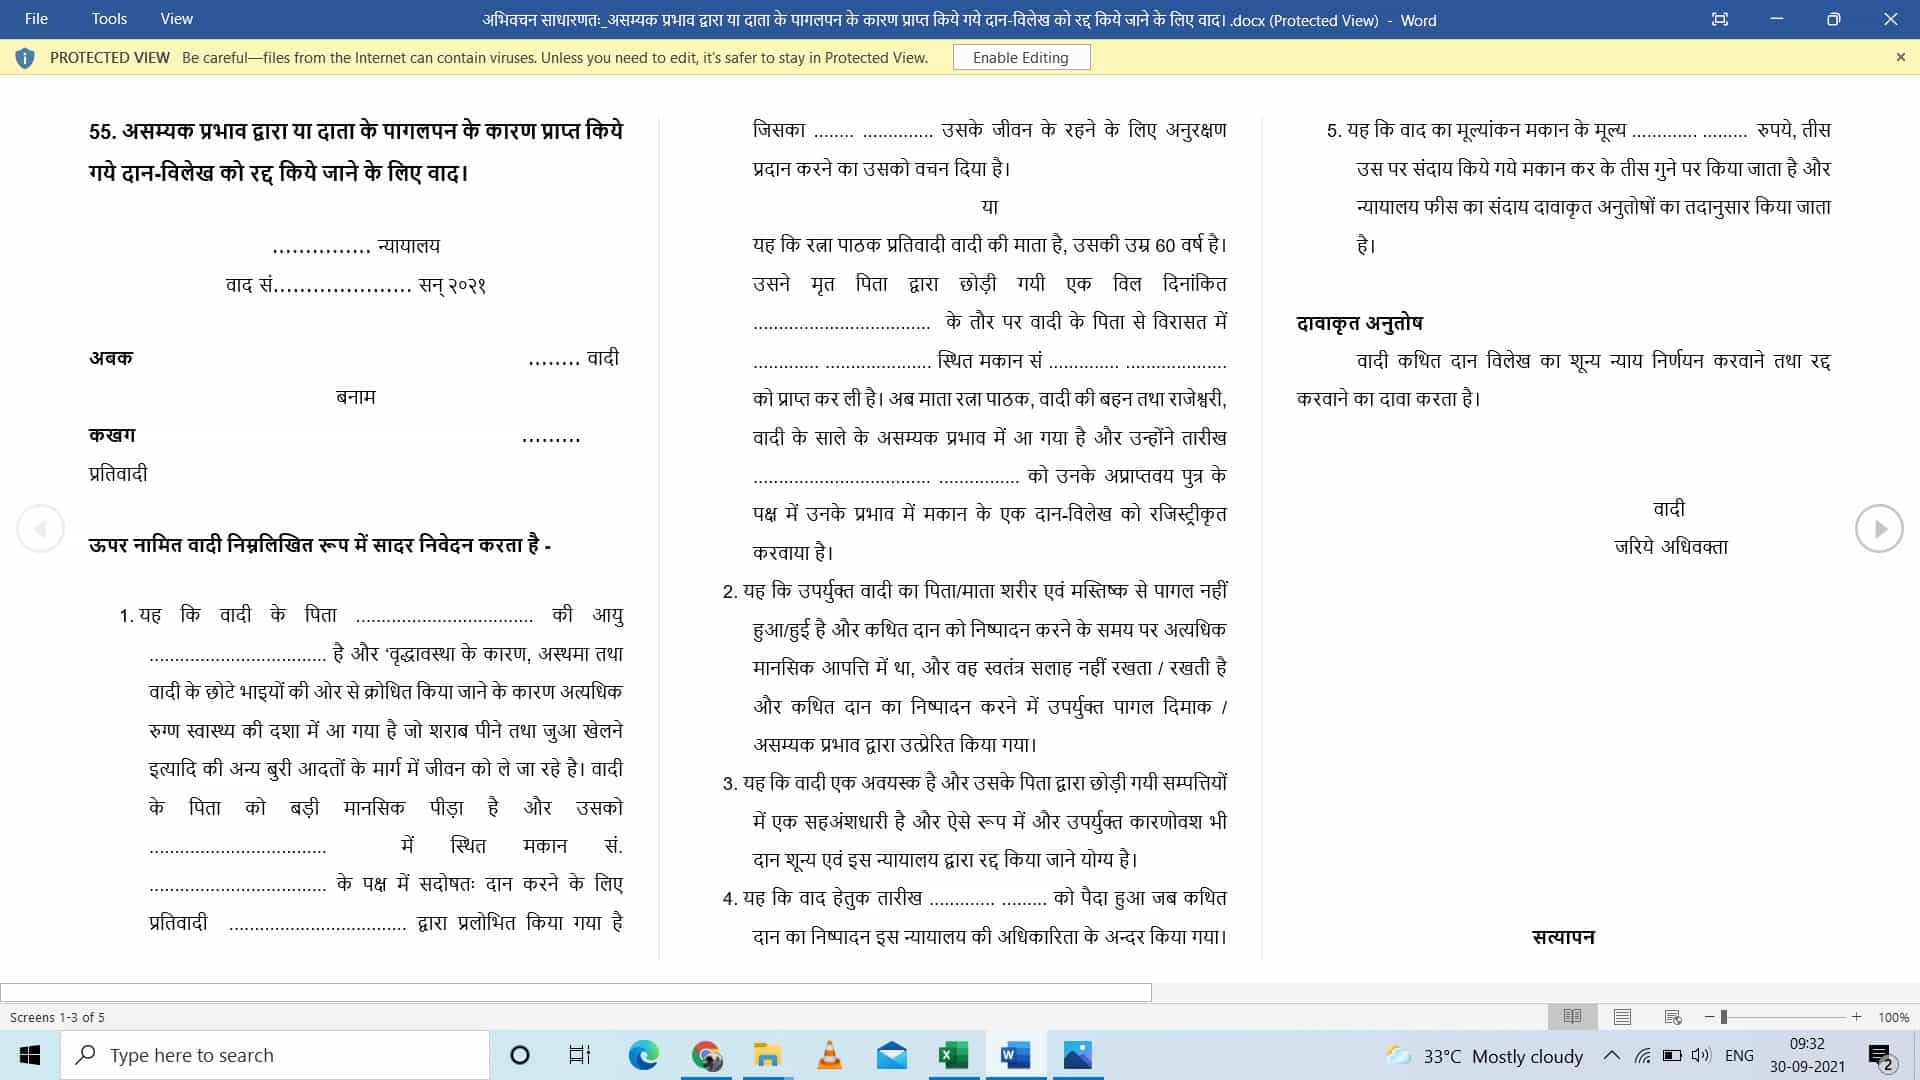1920x1080 pixels.
Task: Switch to Web Layout view
Action: [x=1672, y=1017]
